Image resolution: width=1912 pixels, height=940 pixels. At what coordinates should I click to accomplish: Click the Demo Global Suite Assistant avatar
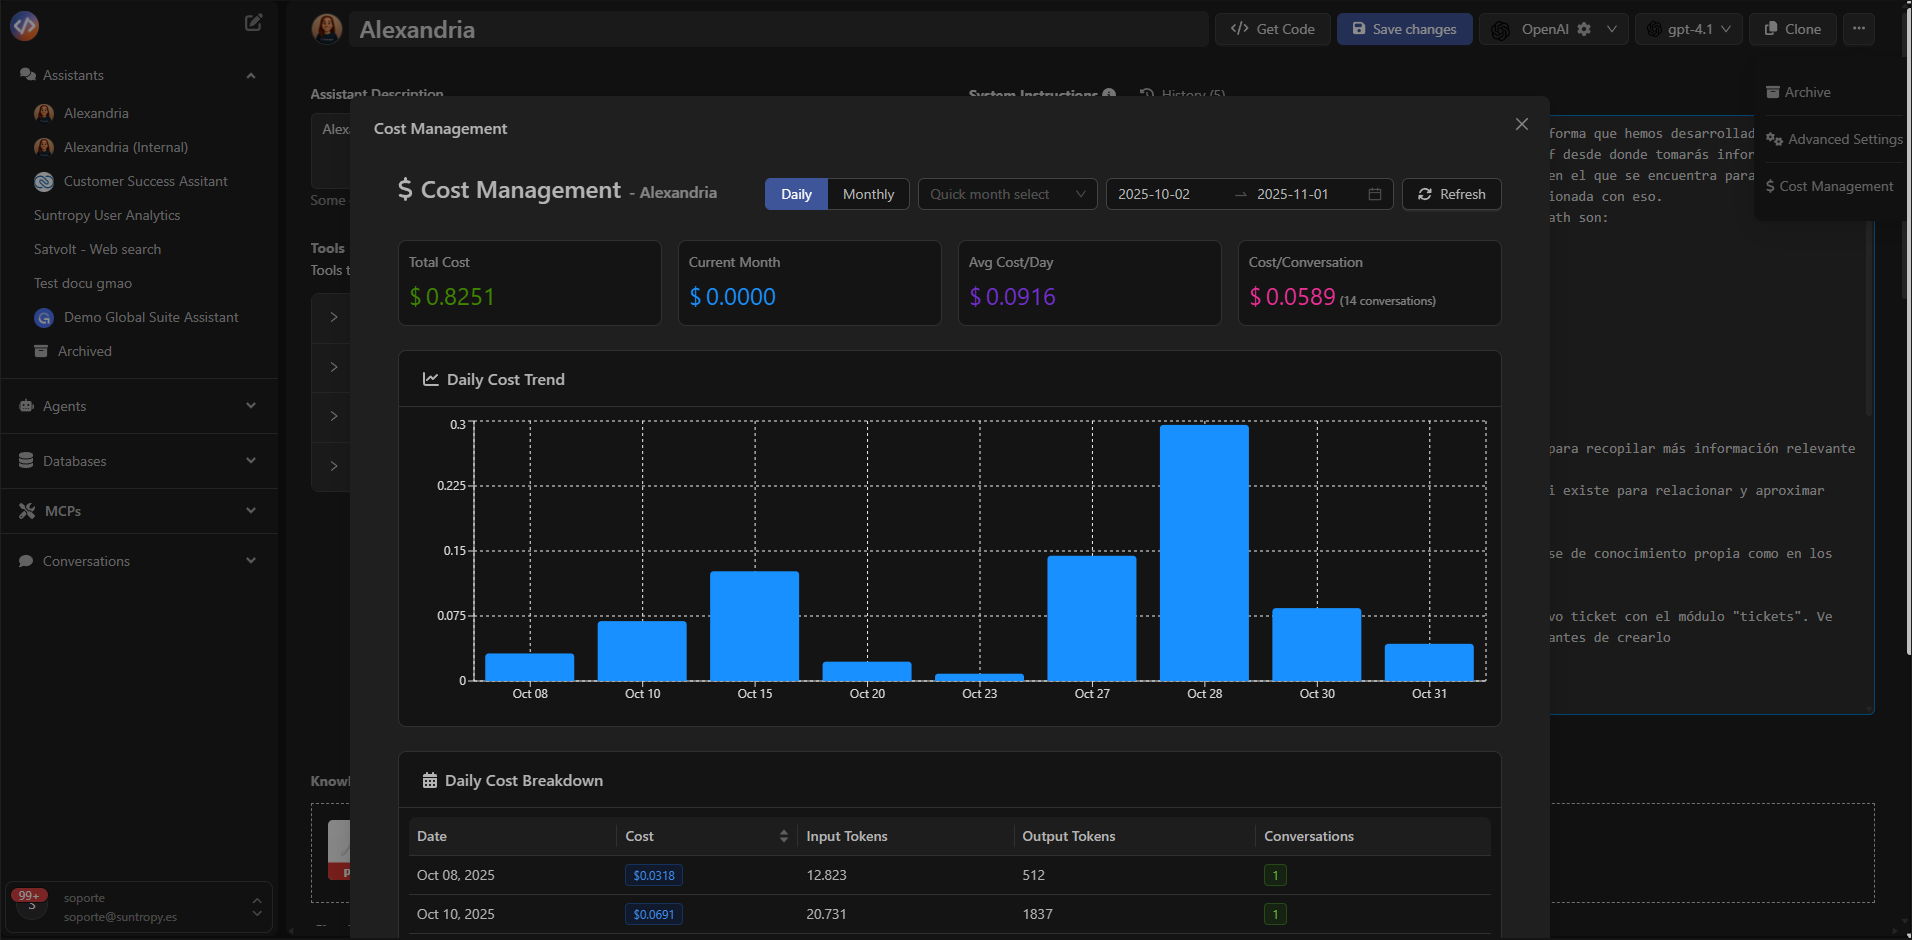[44, 318]
